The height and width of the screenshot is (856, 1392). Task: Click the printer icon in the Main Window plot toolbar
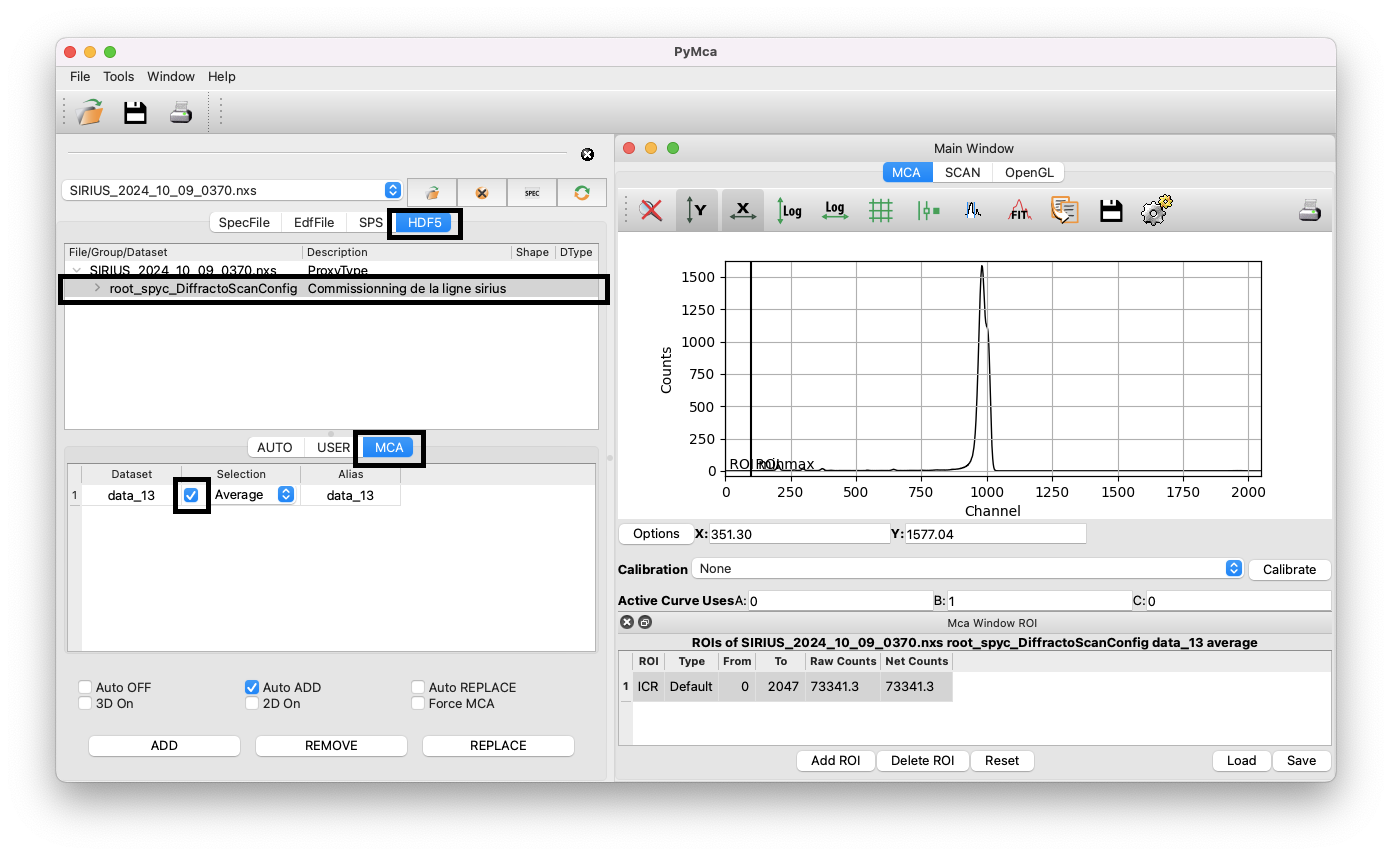tap(1309, 210)
